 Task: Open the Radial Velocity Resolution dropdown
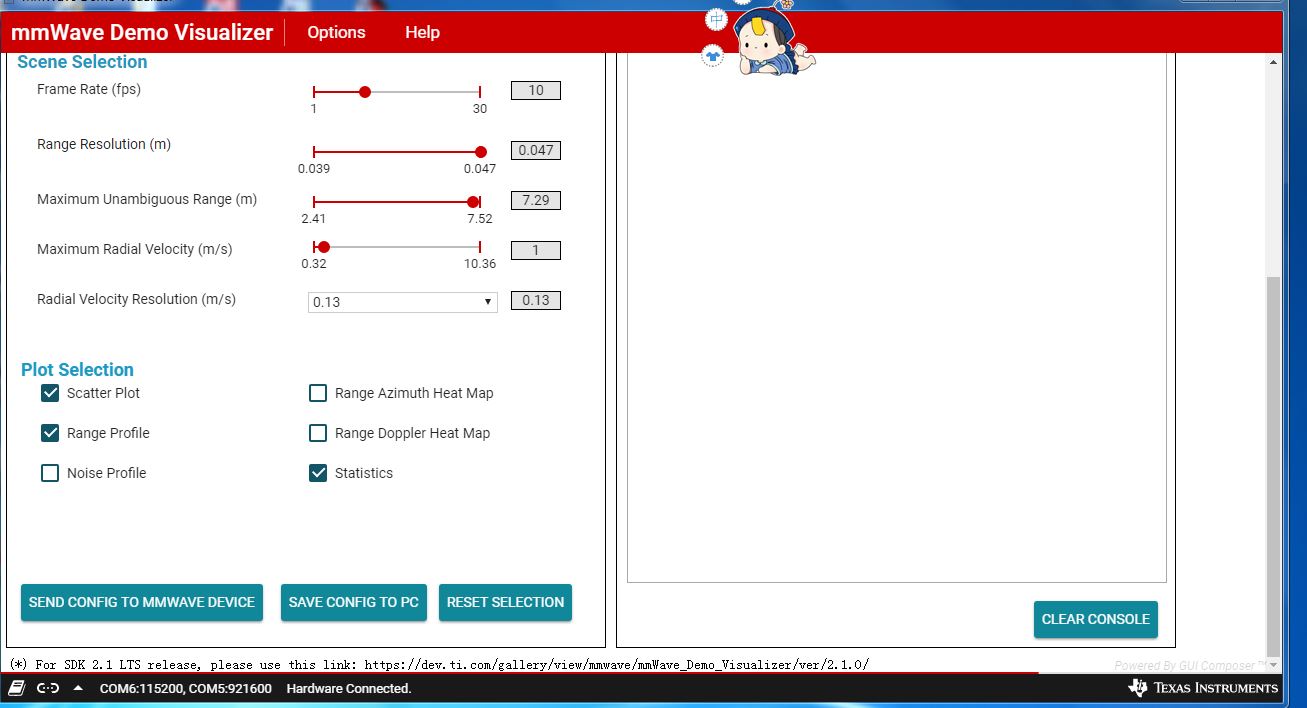(x=402, y=302)
